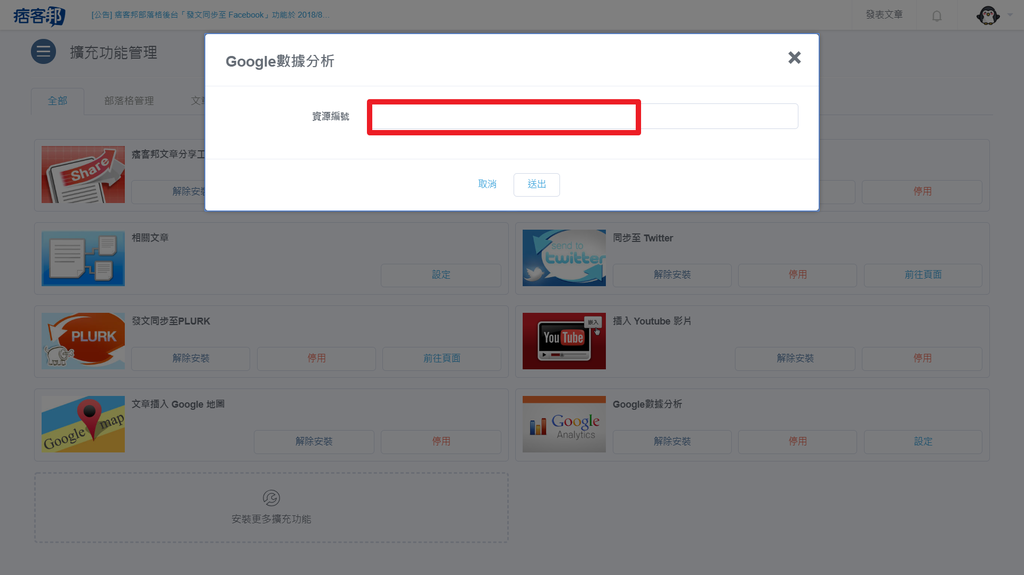Open the notification bell
This screenshot has height=575, width=1024.
tap(936, 16)
